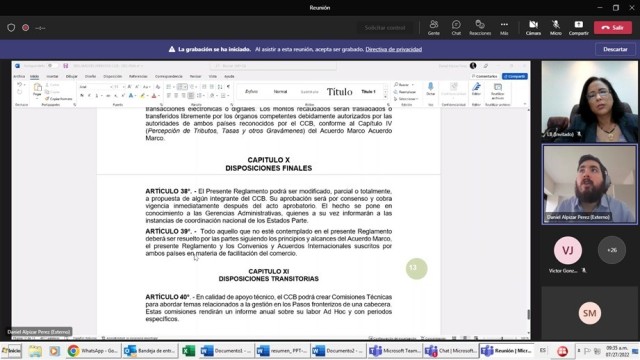The width and height of the screenshot is (640, 360).
Task: Click the Copiar formato painter
Action: click(59, 99)
